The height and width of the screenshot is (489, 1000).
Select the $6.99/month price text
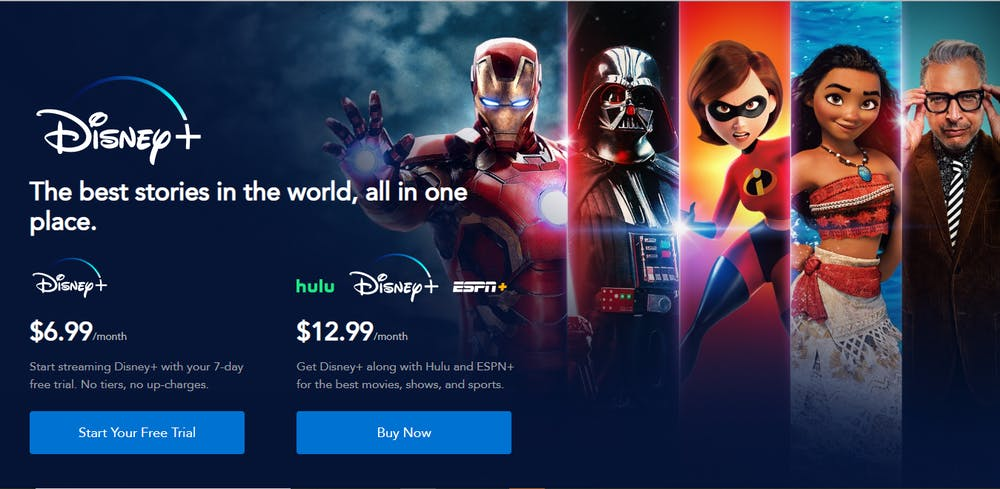[78, 332]
